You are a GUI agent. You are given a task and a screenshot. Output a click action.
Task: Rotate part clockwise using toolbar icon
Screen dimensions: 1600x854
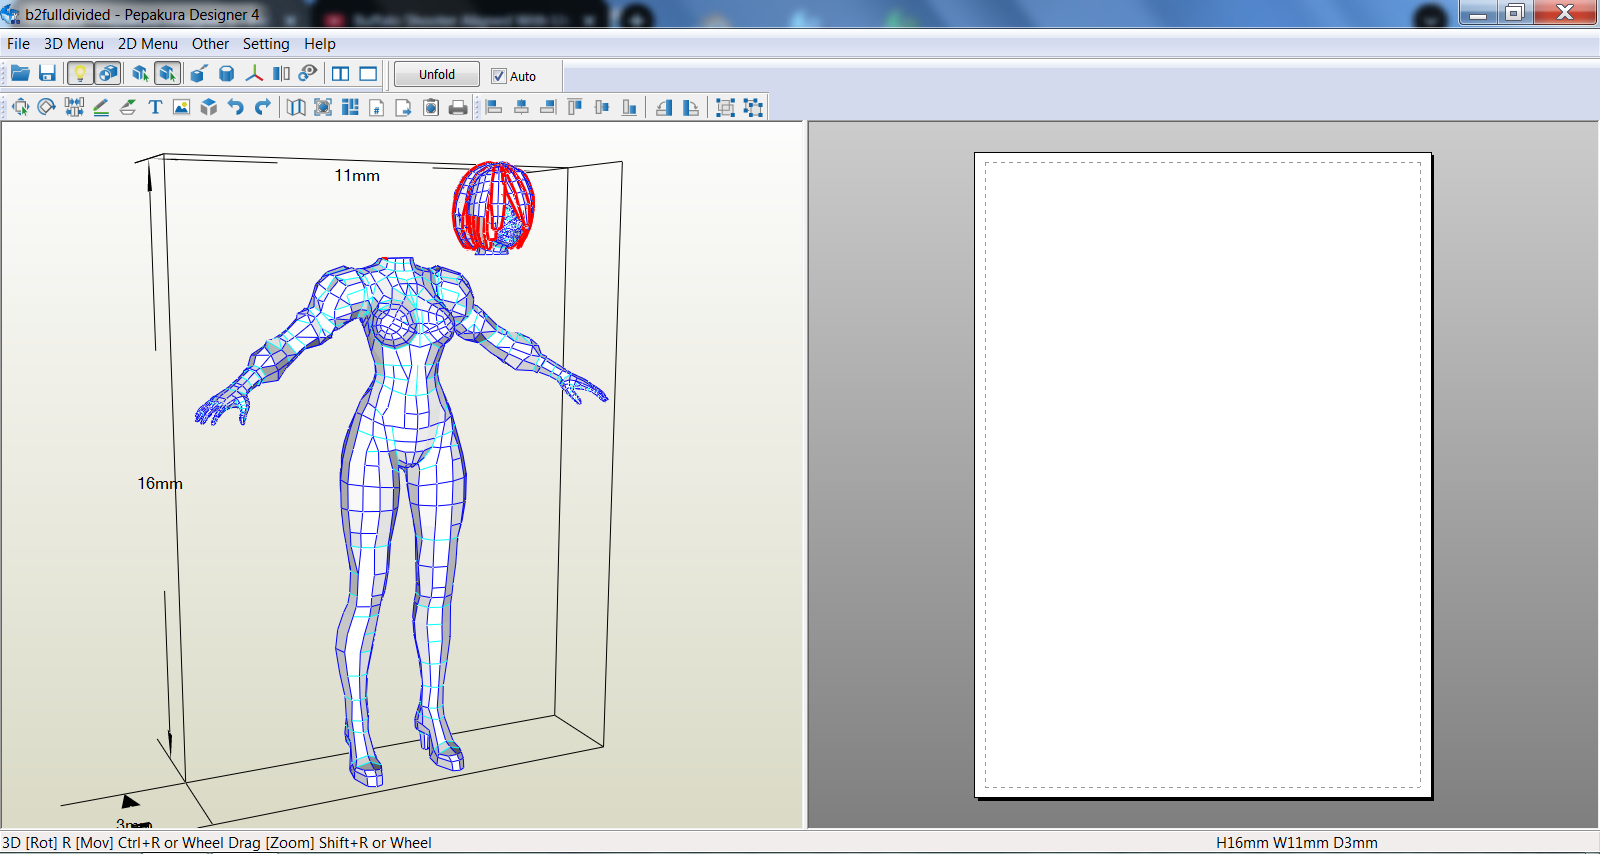[x=691, y=107]
